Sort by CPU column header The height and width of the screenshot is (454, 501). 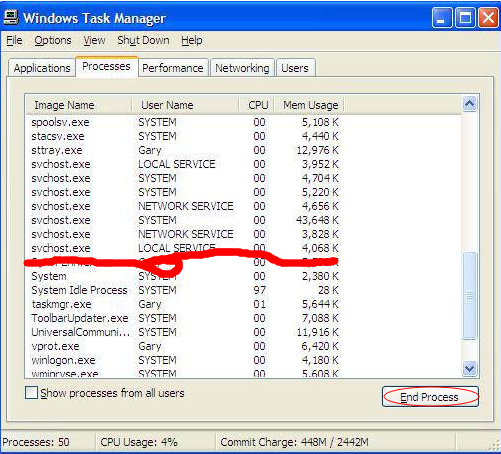[256, 105]
